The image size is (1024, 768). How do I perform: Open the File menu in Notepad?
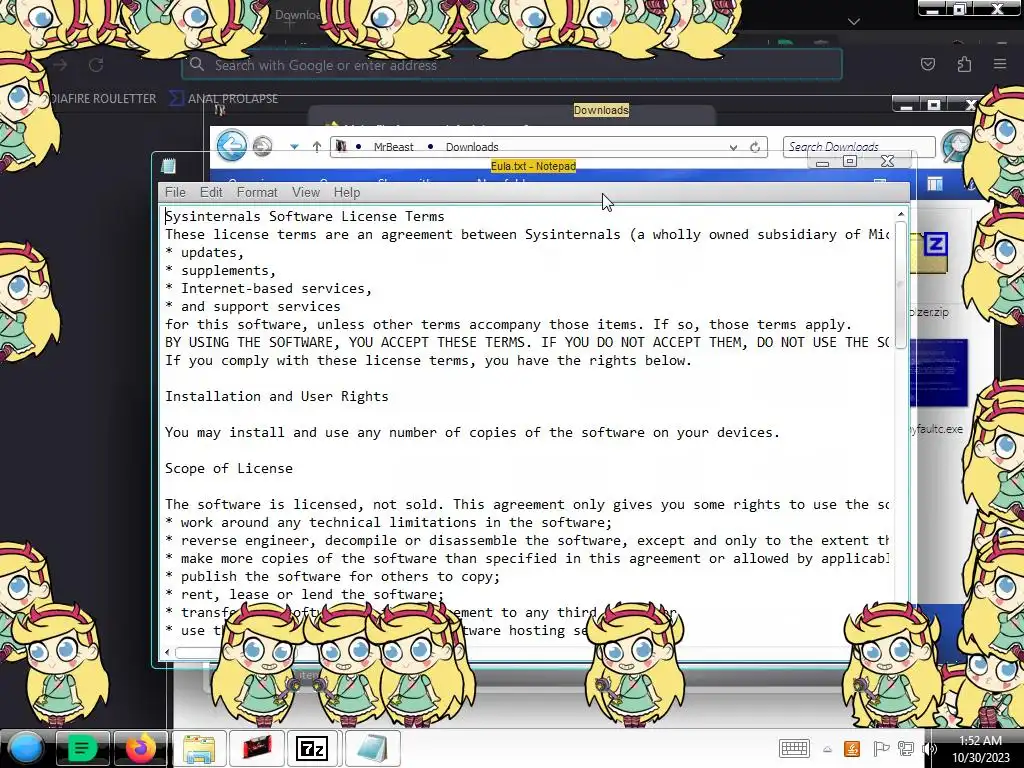coord(175,192)
